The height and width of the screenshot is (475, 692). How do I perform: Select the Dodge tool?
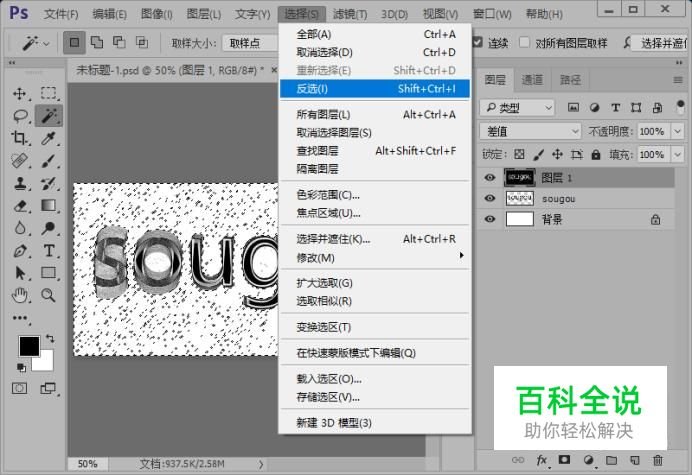click(48, 228)
